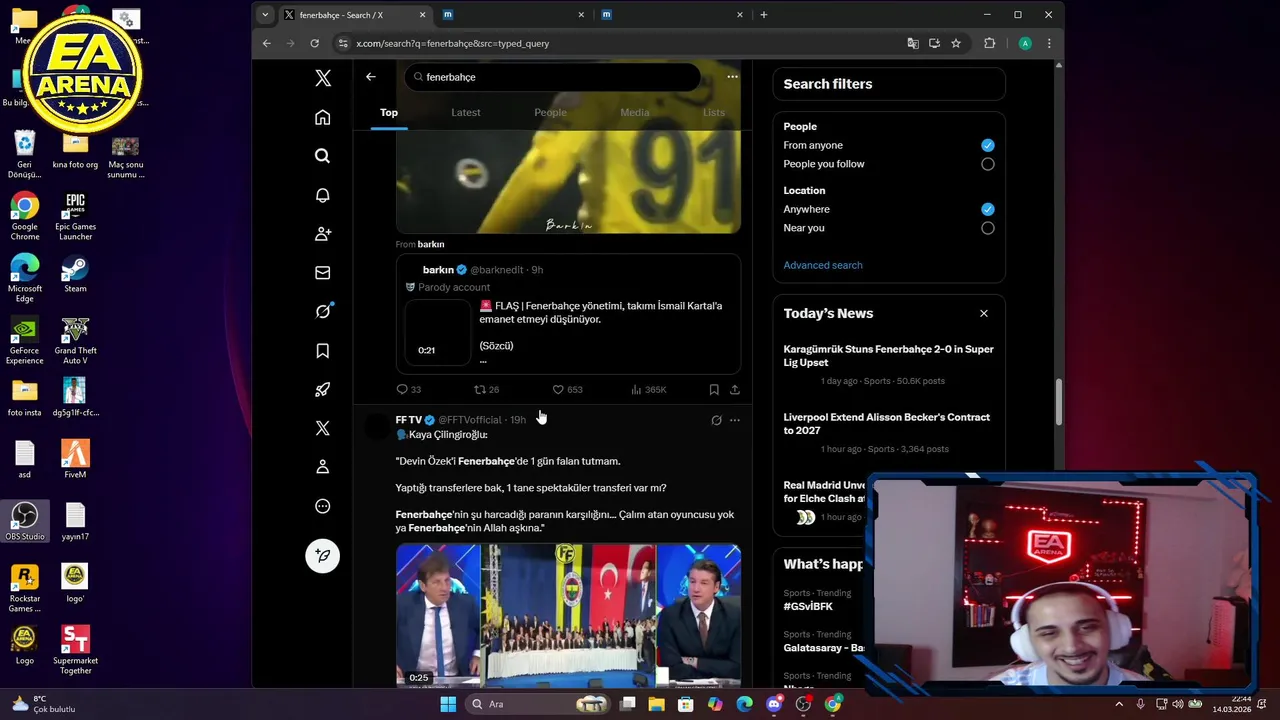
Task: Open Steam desktop shortcut
Action: pyautogui.click(x=75, y=275)
